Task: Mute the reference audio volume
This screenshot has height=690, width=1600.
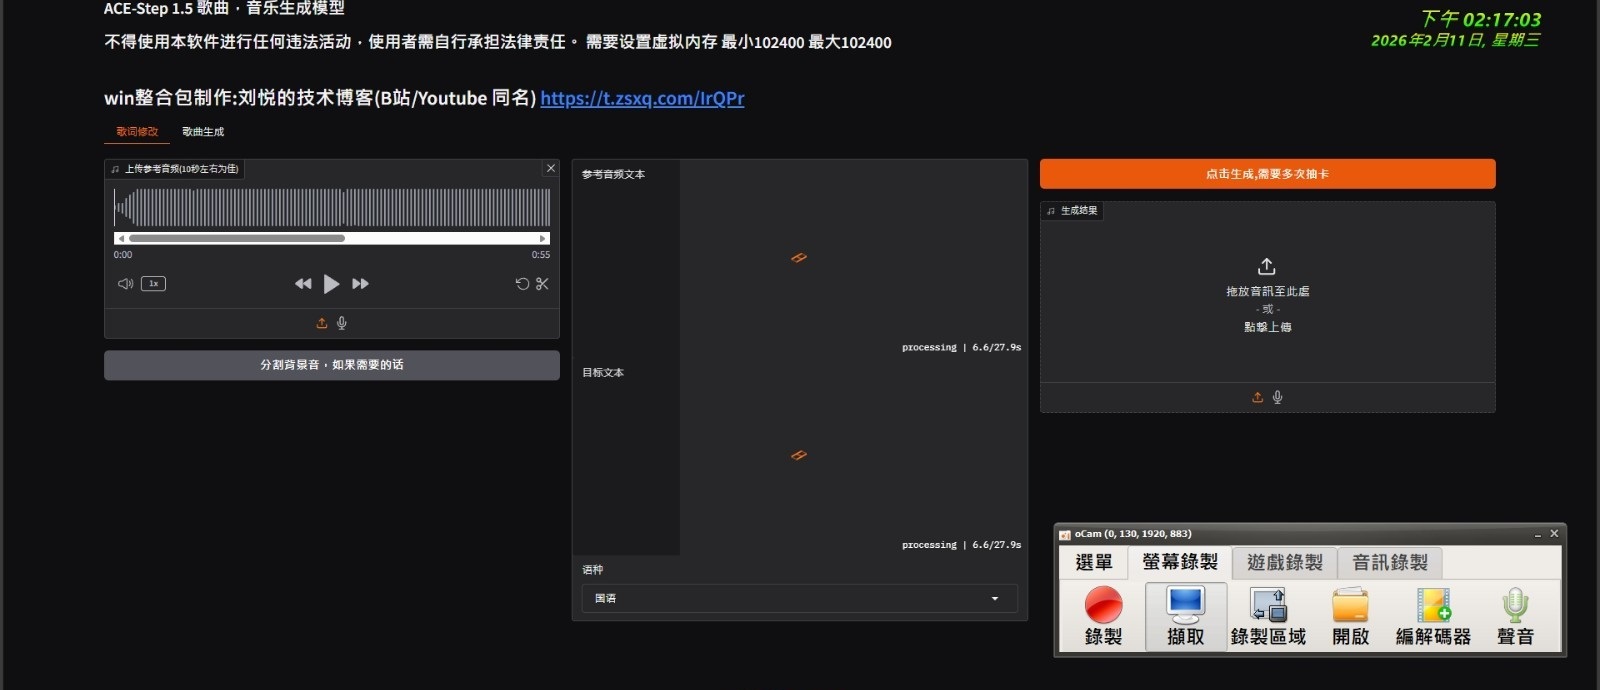Action: [x=125, y=284]
